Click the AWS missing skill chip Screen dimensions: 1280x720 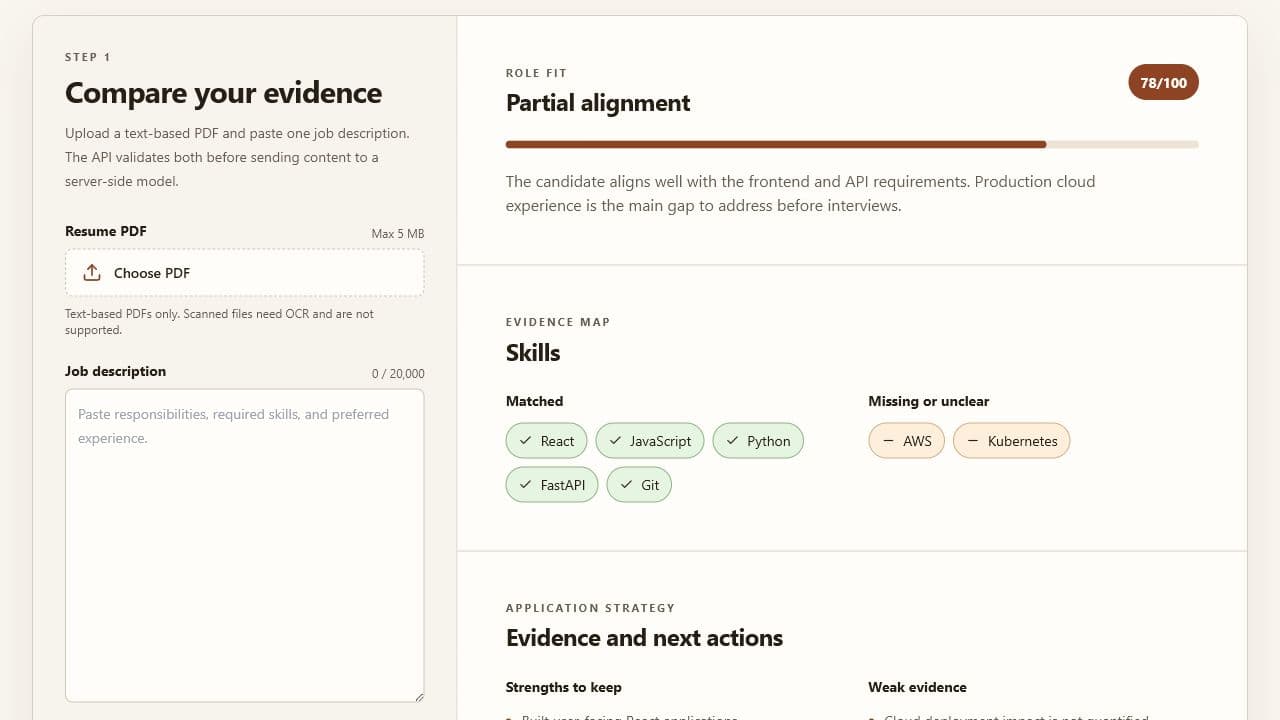click(906, 441)
